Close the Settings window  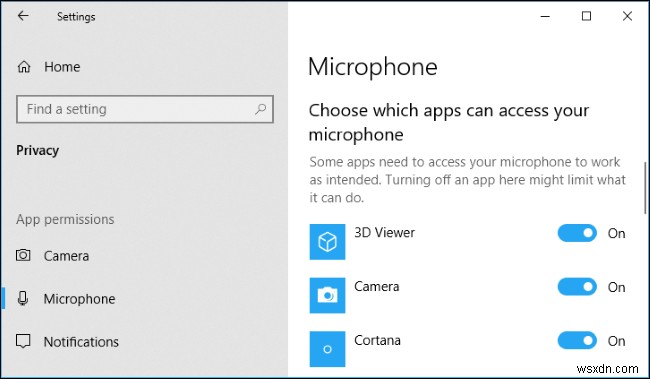click(627, 16)
